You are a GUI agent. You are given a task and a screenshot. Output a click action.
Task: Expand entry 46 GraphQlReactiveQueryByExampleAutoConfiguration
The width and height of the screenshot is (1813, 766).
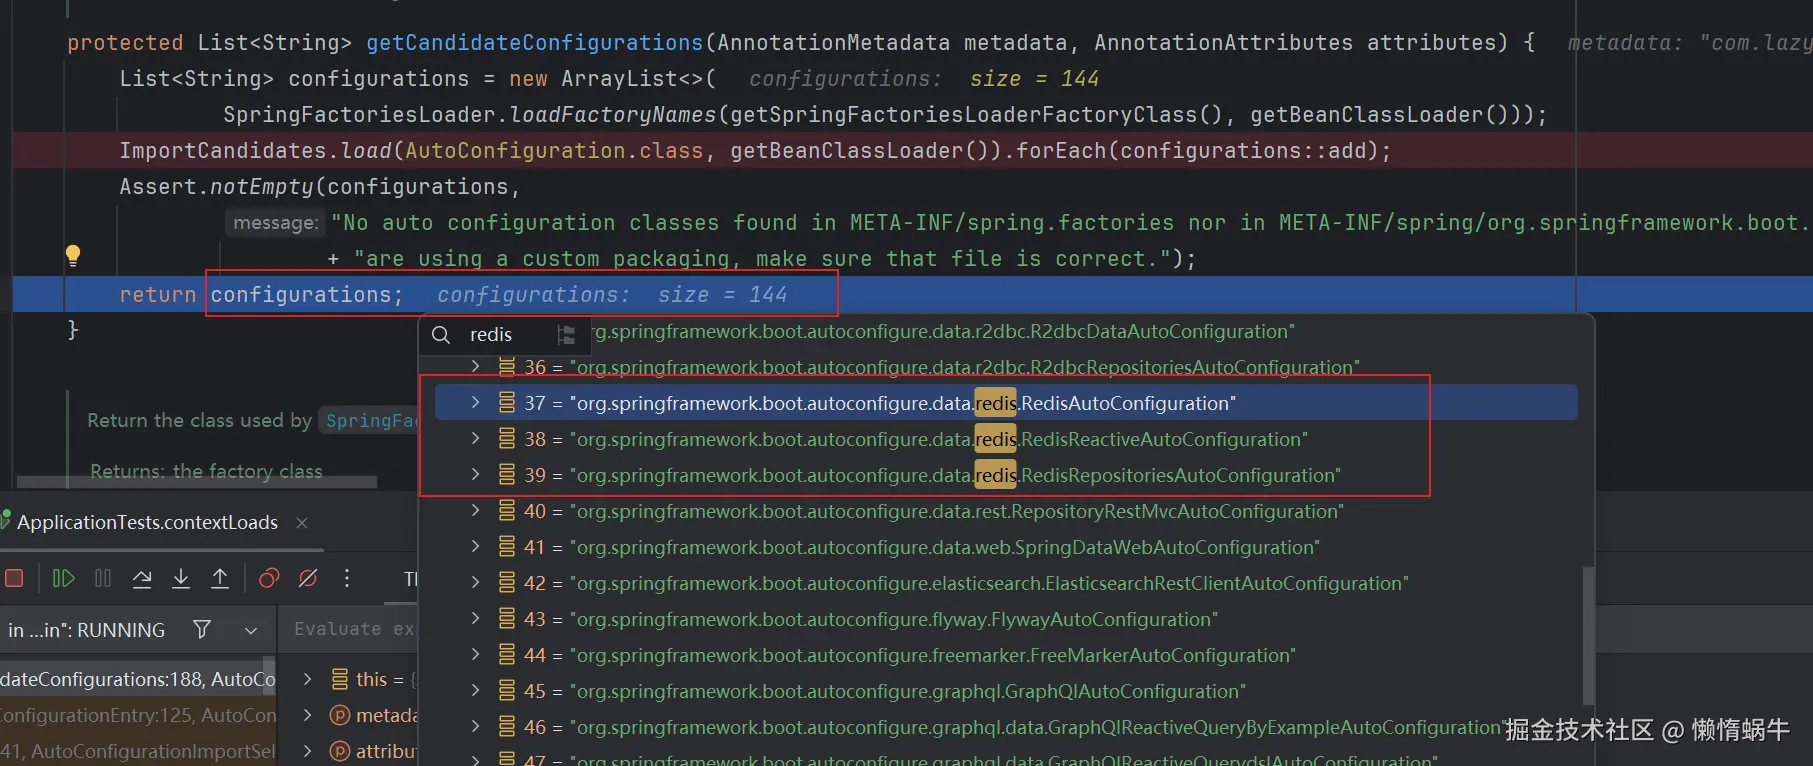[476, 727]
